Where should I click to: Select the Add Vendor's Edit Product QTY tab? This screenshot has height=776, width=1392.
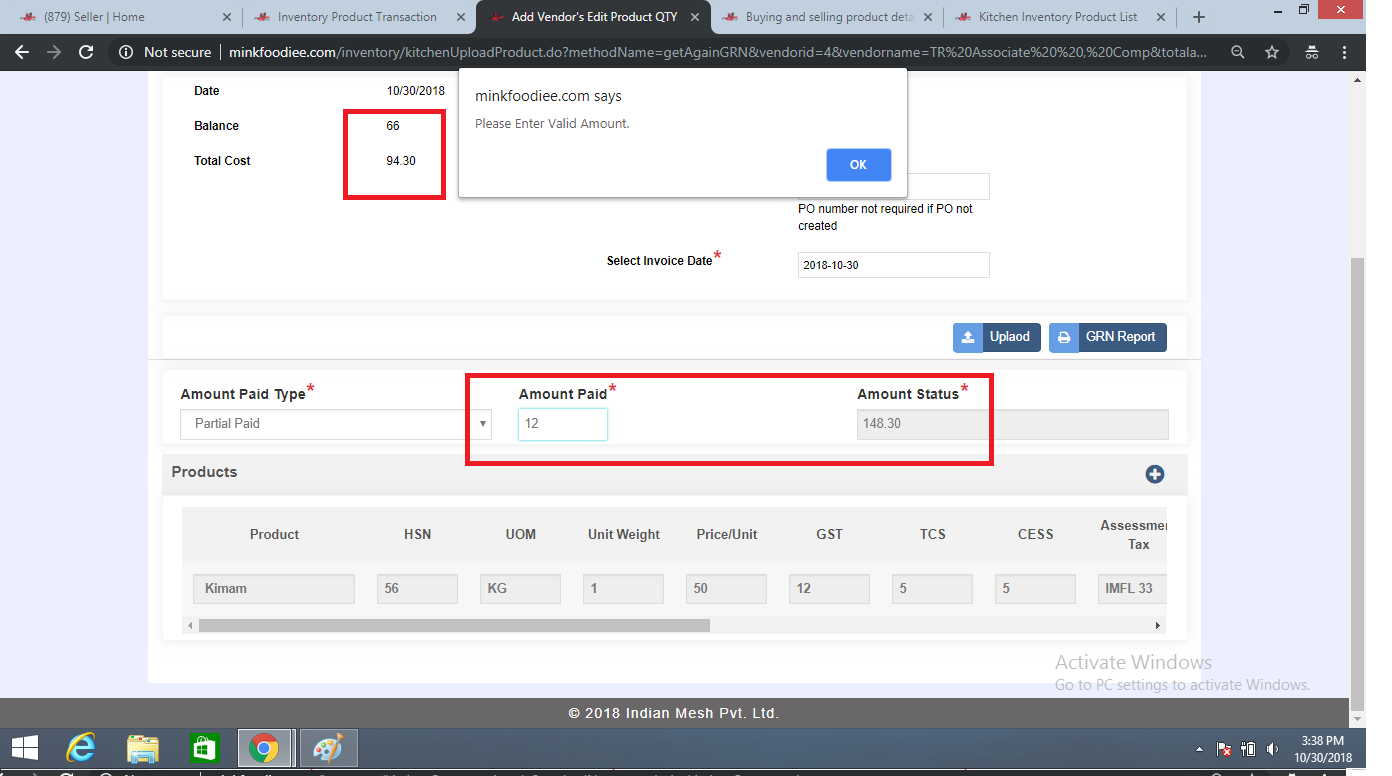tap(595, 17)
